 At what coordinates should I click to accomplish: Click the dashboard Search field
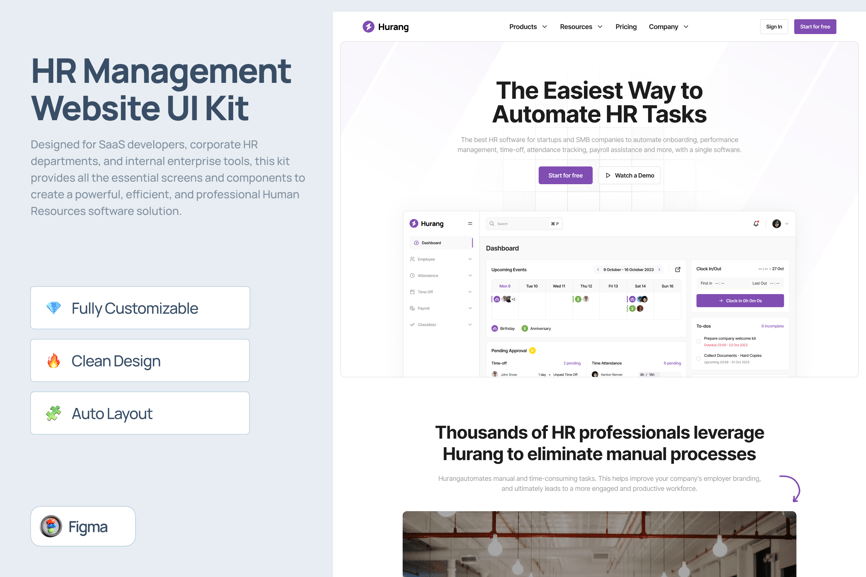pyautogui.click(x=522, y=224)
